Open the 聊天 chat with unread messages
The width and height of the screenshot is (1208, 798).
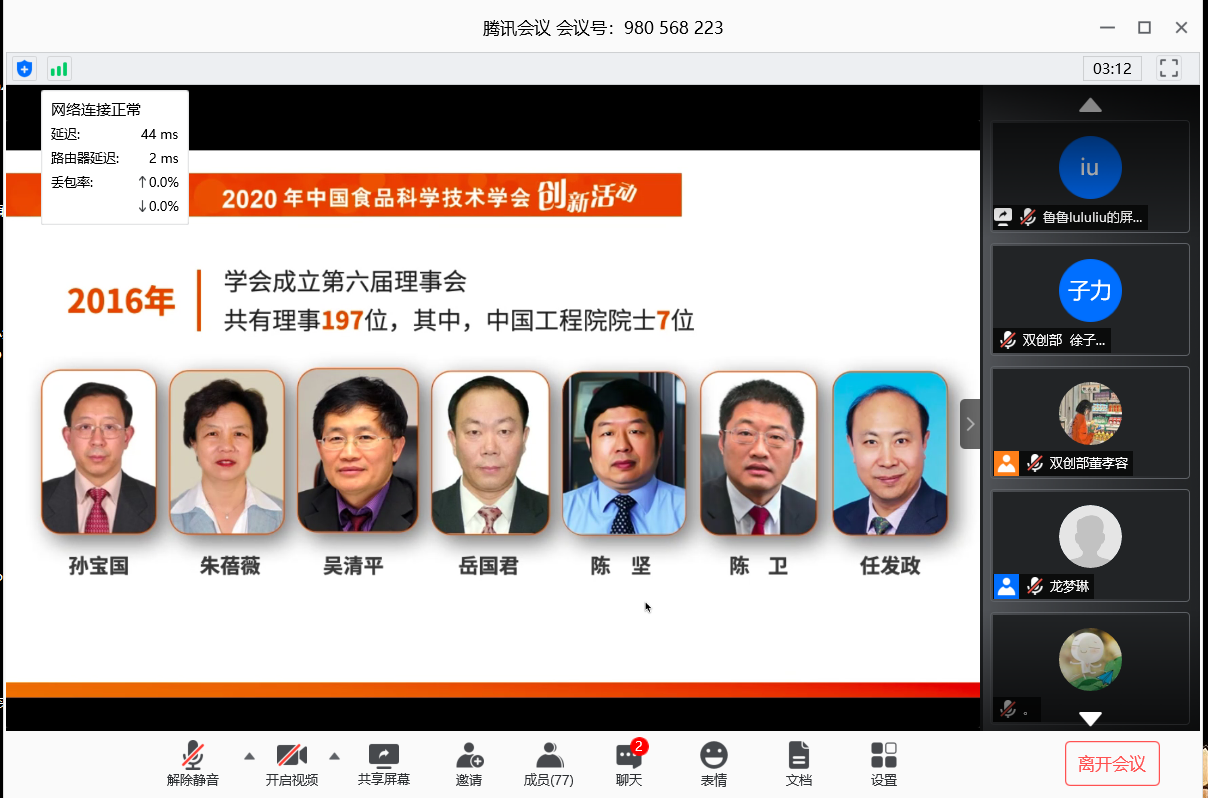tap(629, 764)
